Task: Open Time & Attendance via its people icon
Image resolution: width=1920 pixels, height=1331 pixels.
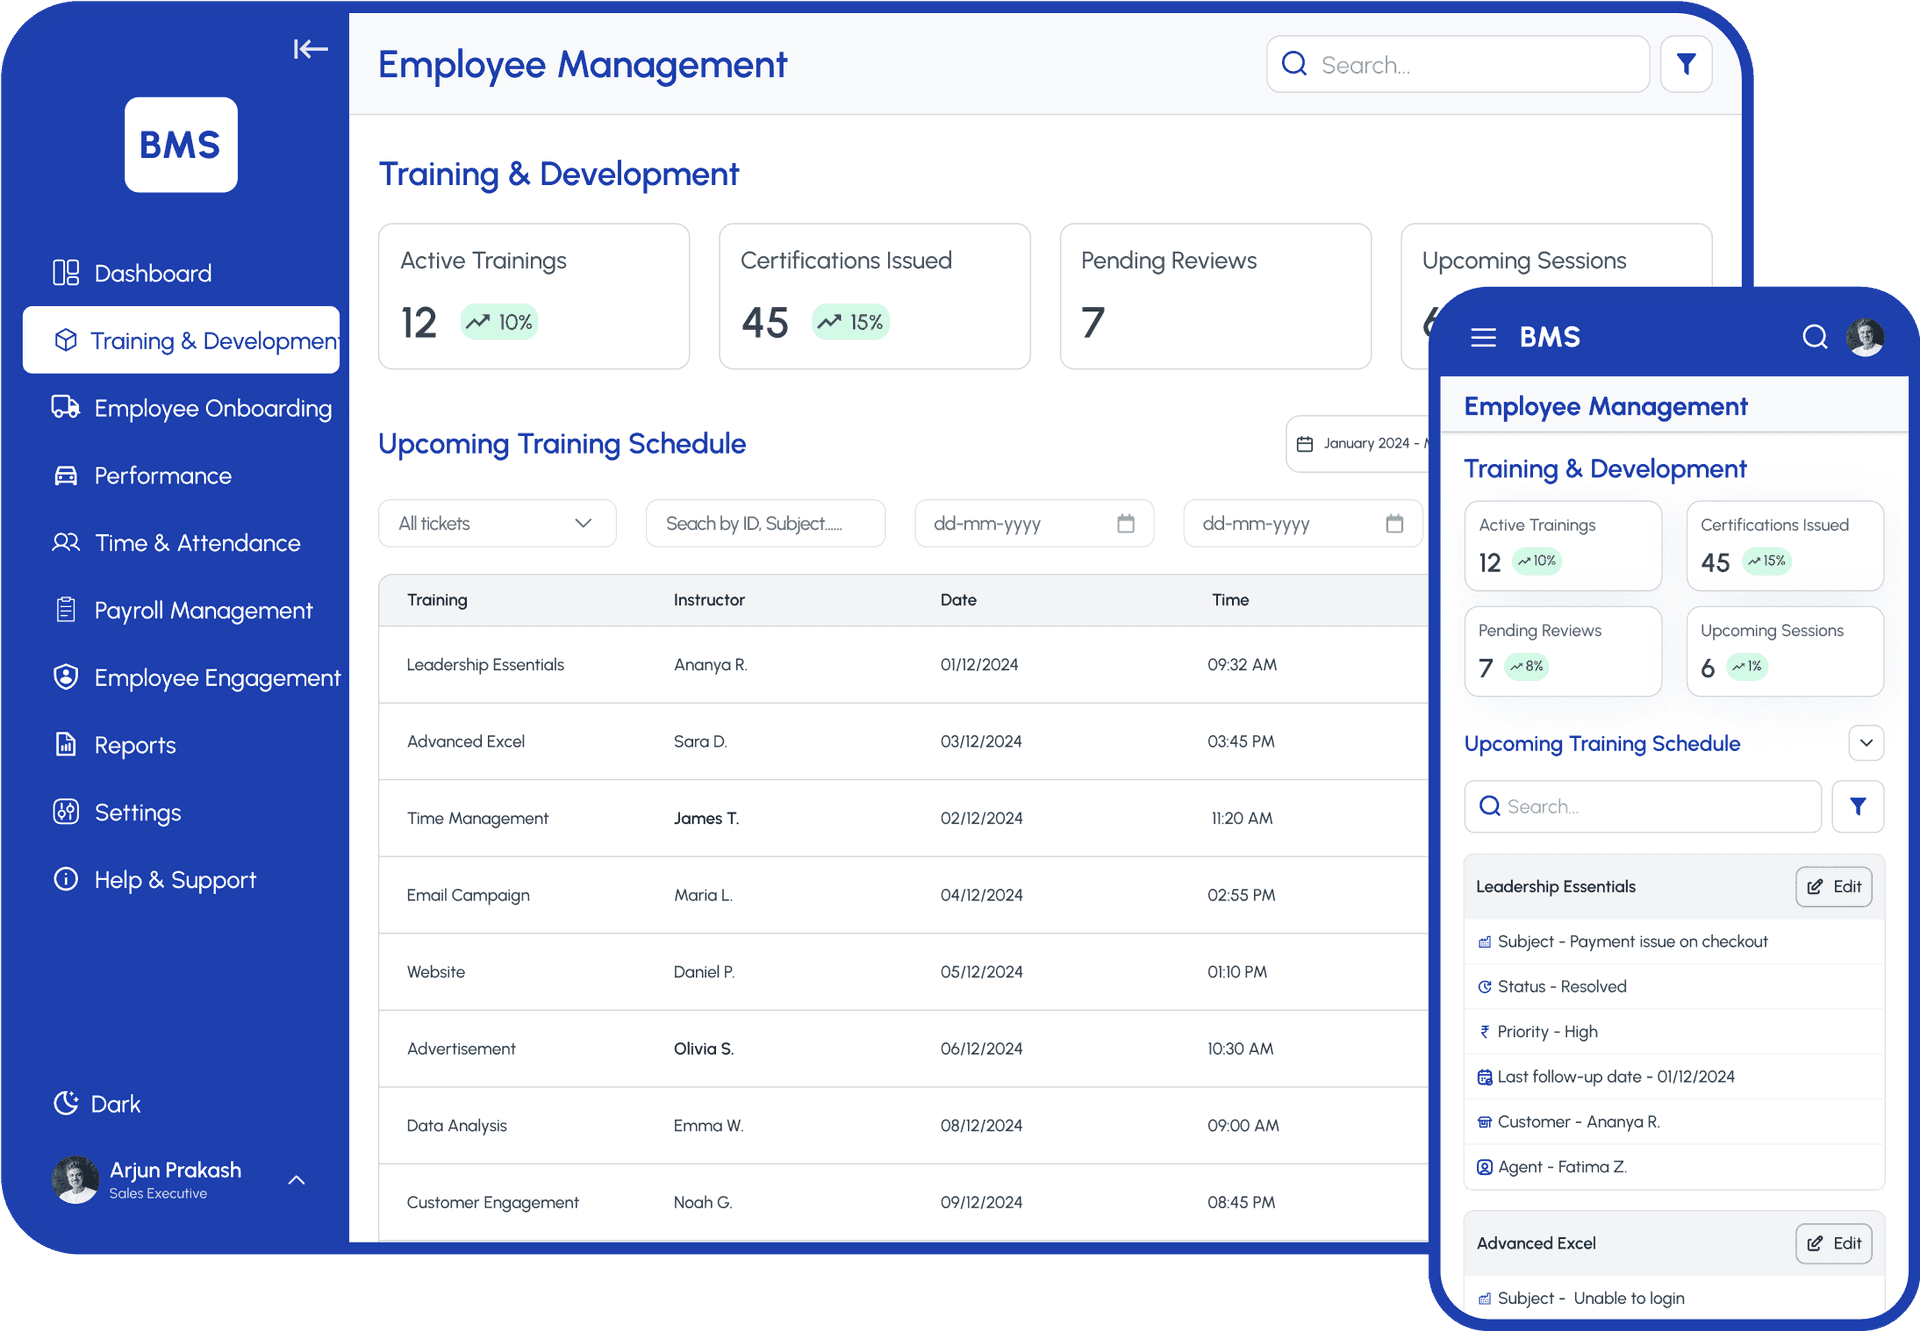Action: [66, 542]
